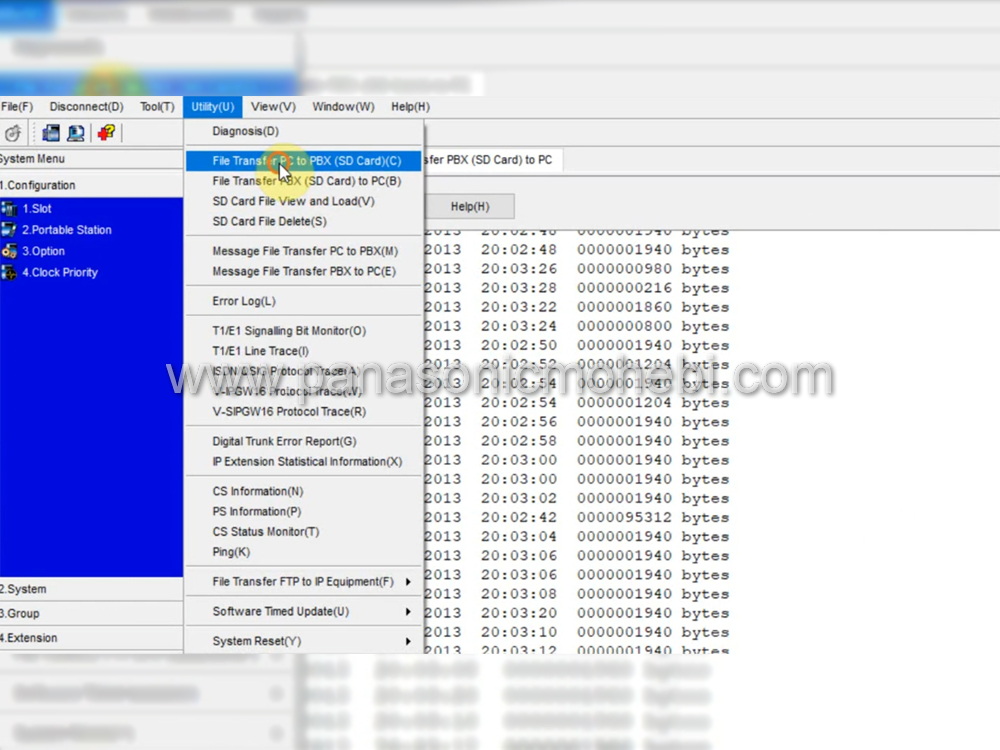Click the SD card backup toolbar icon

50,133
